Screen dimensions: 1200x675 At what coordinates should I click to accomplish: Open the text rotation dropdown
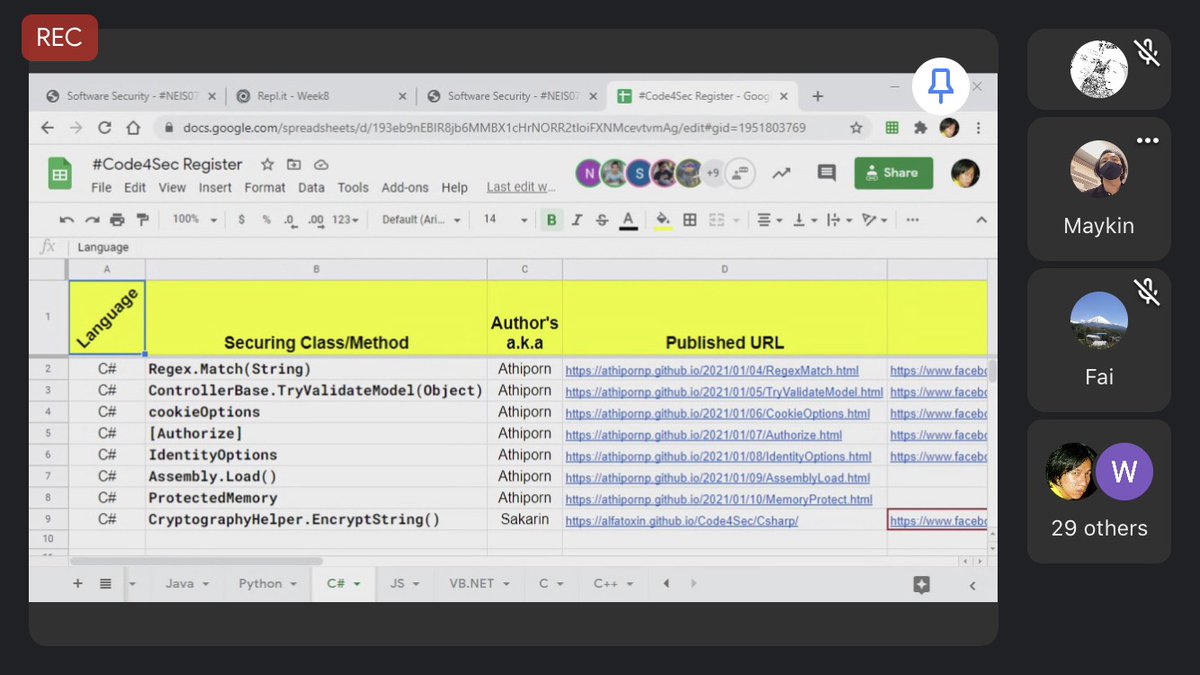click(x=873, y=220)
